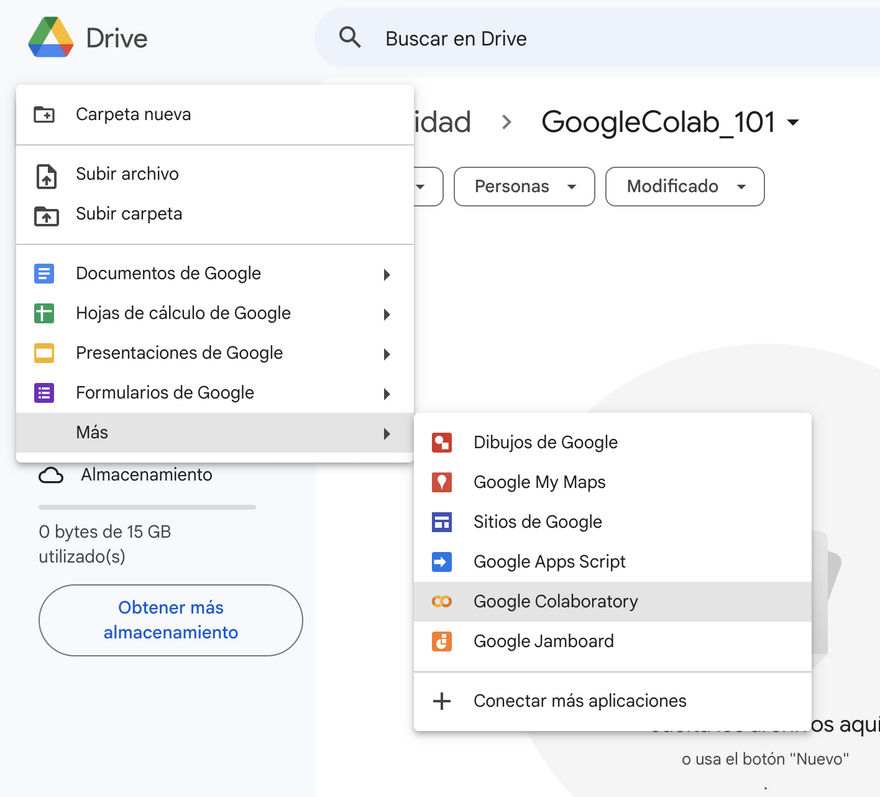
Task: Click the Google My Maps pin icon
Action: 442,482
